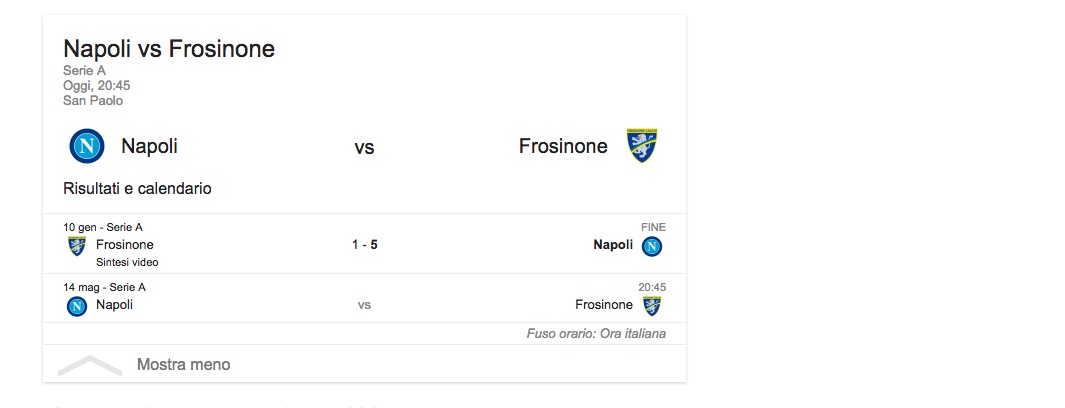Image resolution: width=1065 pixels, height=408 pixels.
Task: Click the "14 mag - Serie A" date label
Action: (104, 287)
